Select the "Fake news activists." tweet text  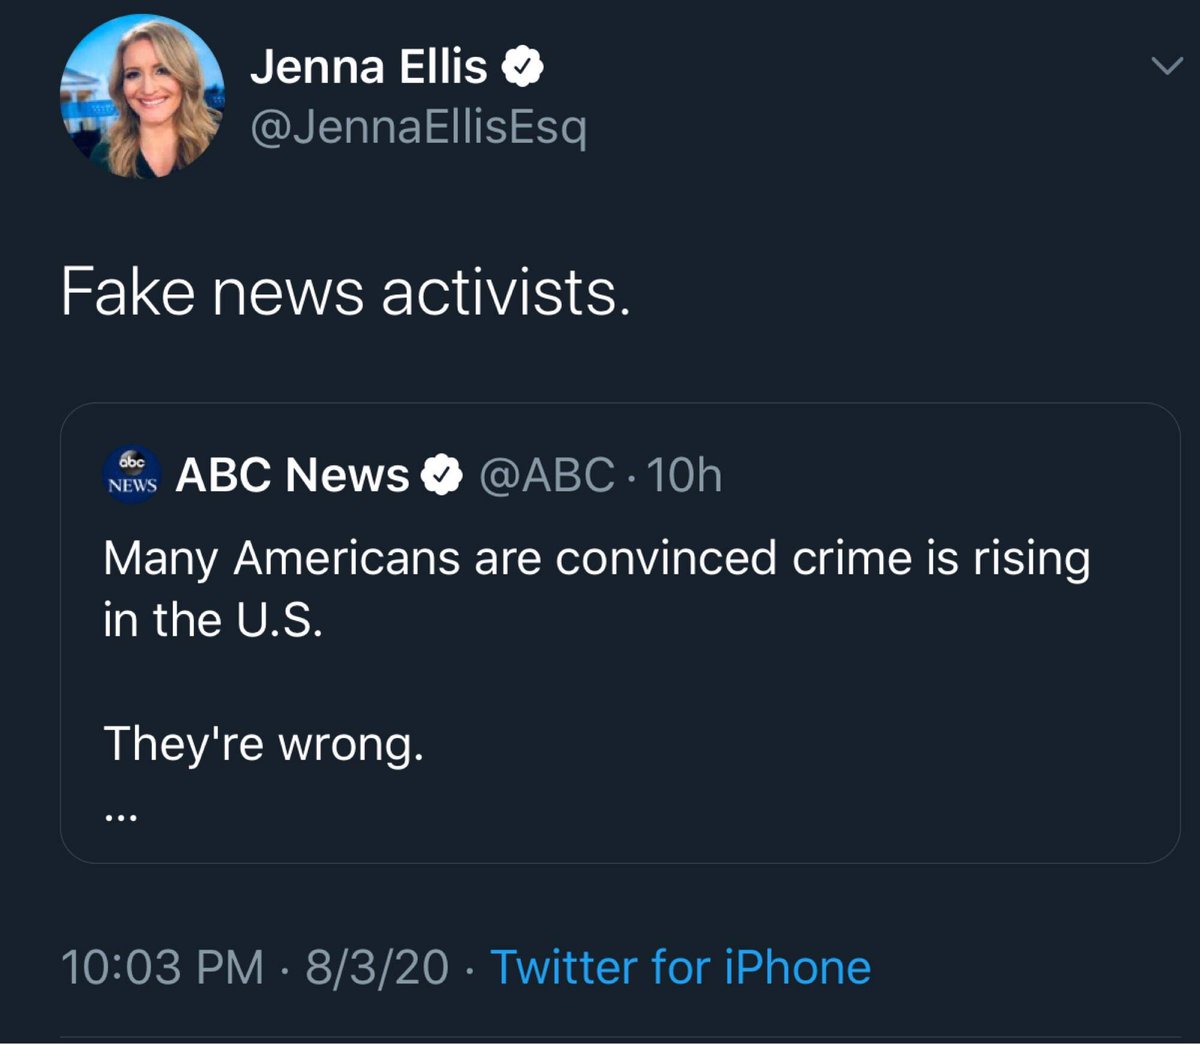[346, 292]
